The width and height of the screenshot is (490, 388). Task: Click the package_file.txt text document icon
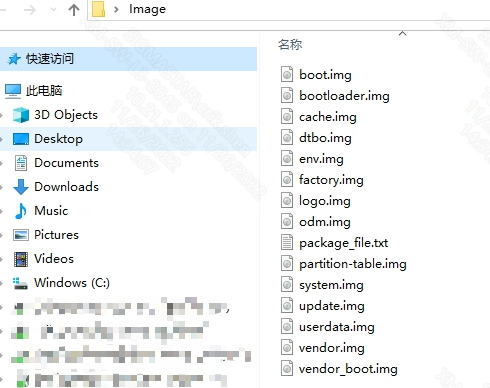click(x=287, y=242)
